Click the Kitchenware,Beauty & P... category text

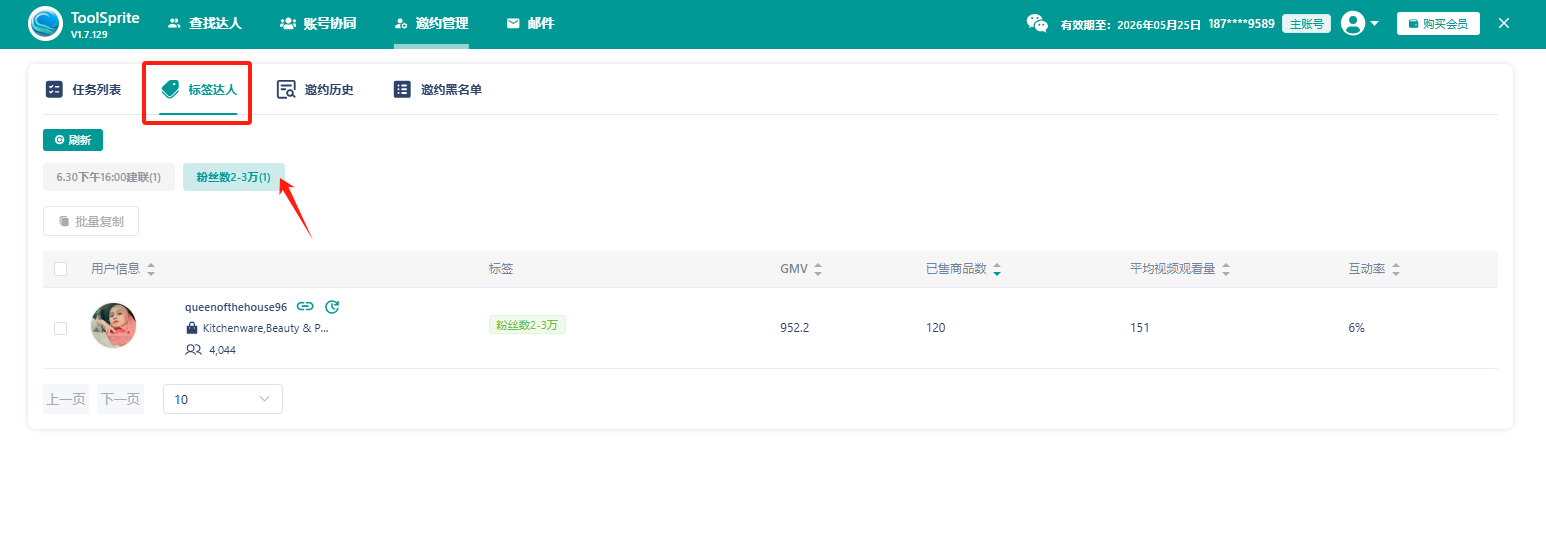click(266, 328)
